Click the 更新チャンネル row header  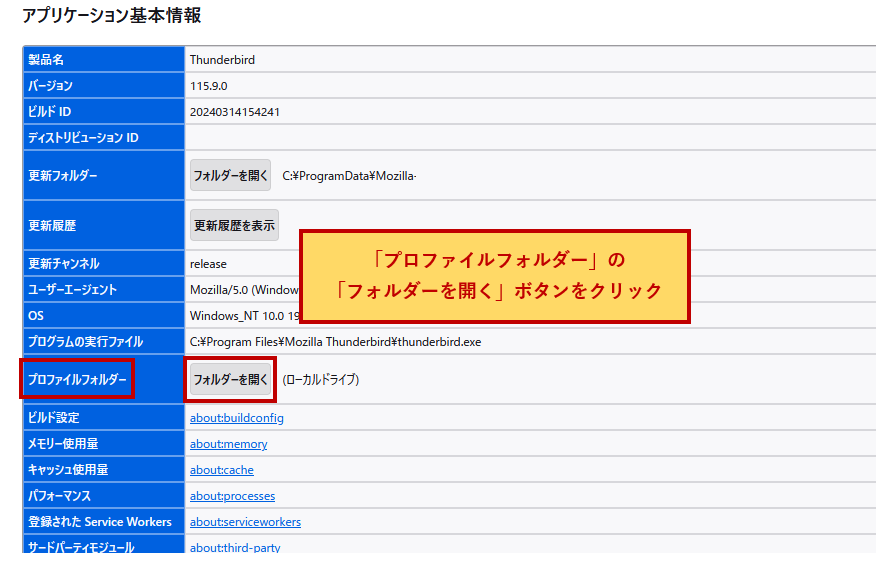pyautogui.click(x=104, y=264)
